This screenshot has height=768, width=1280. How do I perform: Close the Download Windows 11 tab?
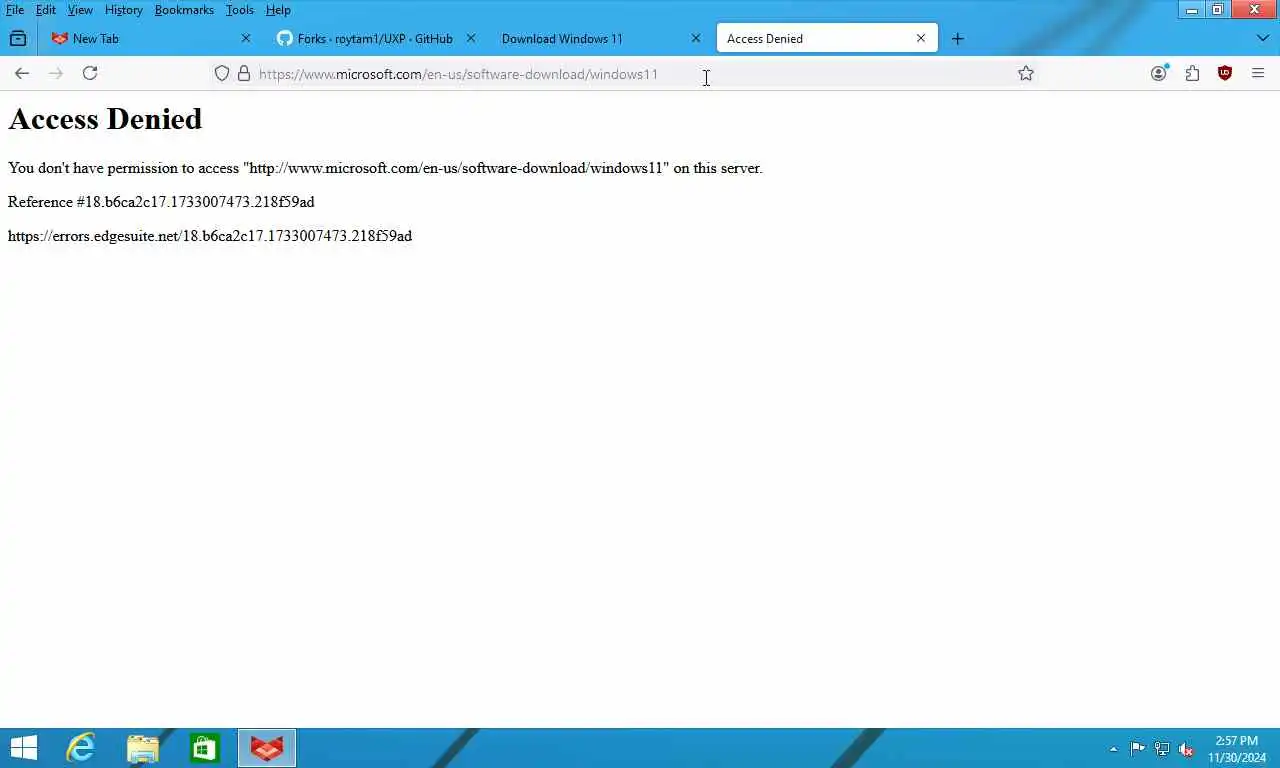pos(696,39)
